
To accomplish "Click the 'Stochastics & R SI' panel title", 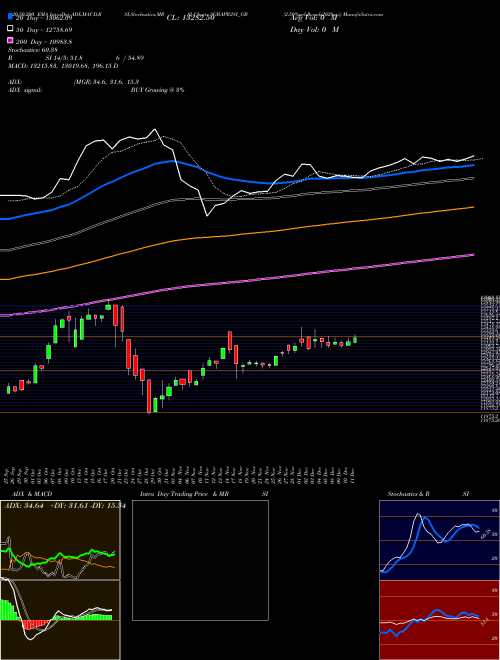I will (428, 494).
